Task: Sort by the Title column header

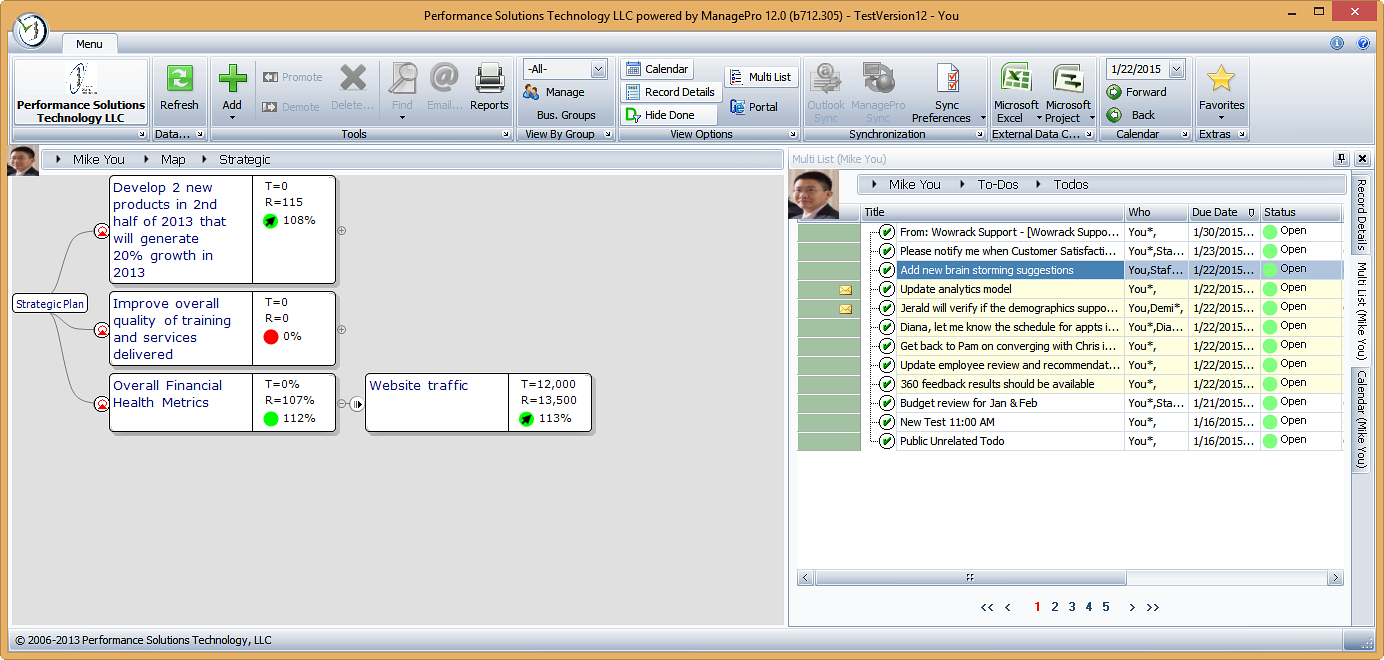Action: [x=992, y=212]
